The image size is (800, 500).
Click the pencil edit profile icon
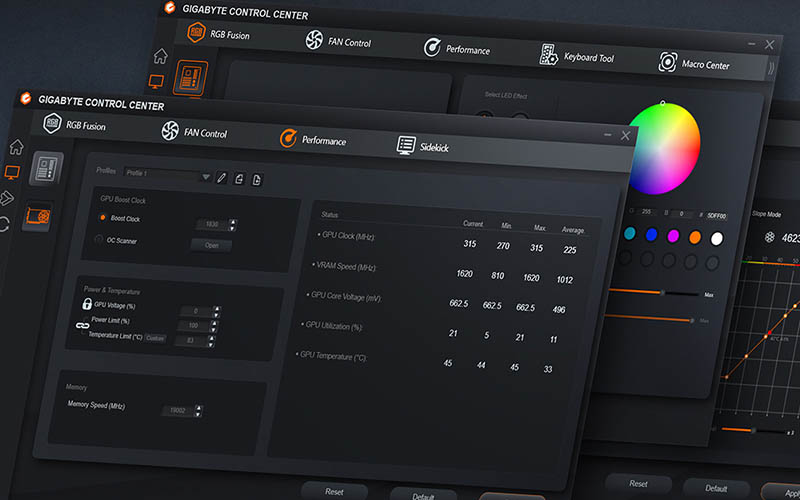tap(221, 178)
